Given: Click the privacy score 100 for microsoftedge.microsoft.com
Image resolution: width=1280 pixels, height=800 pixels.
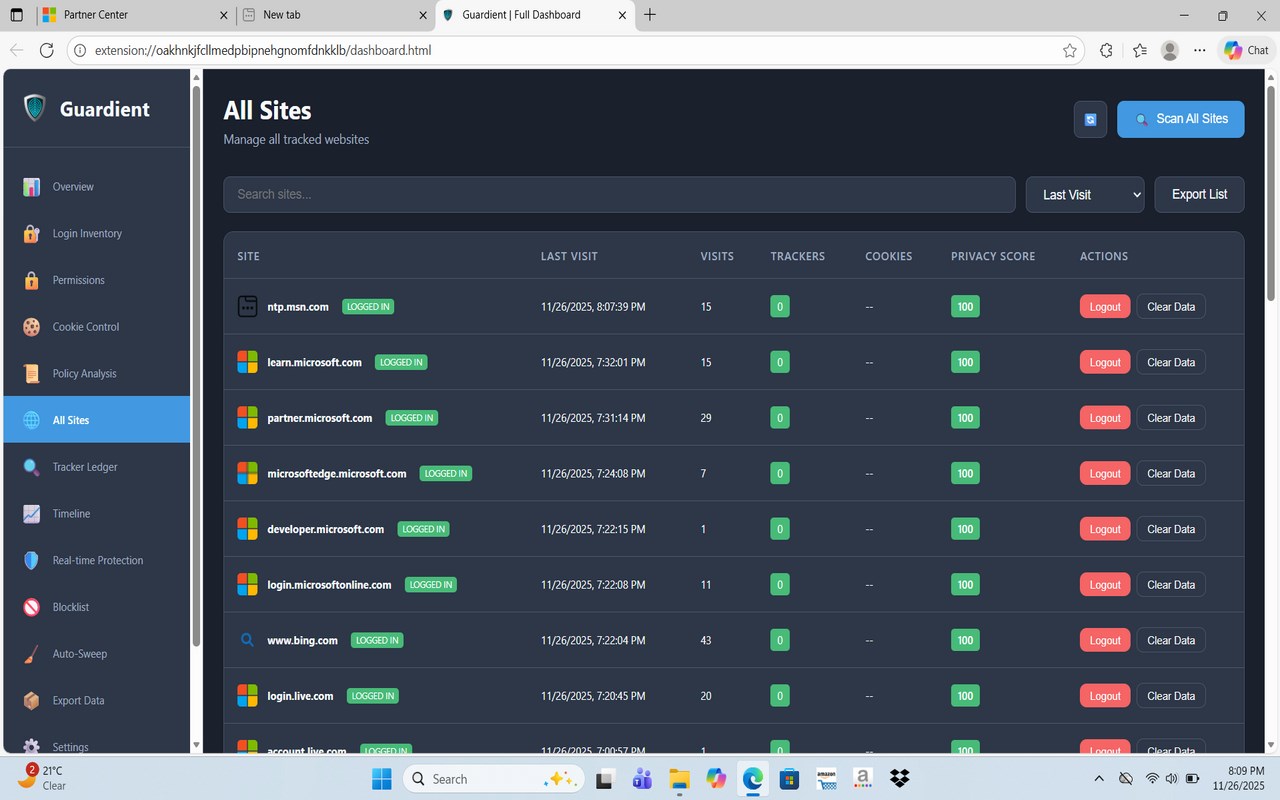Looking at the screenshot, I should (x=965, y=474).
